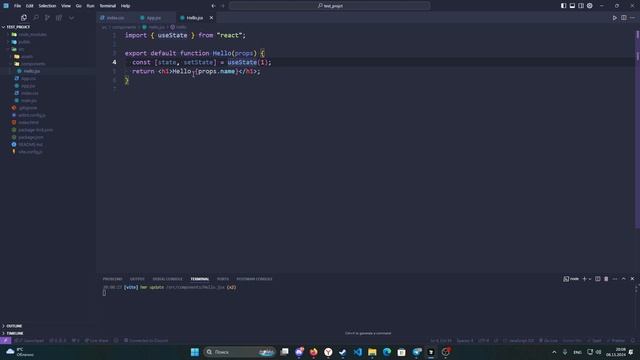
Task: Open the Terminal menu
Action: [108, 6]
